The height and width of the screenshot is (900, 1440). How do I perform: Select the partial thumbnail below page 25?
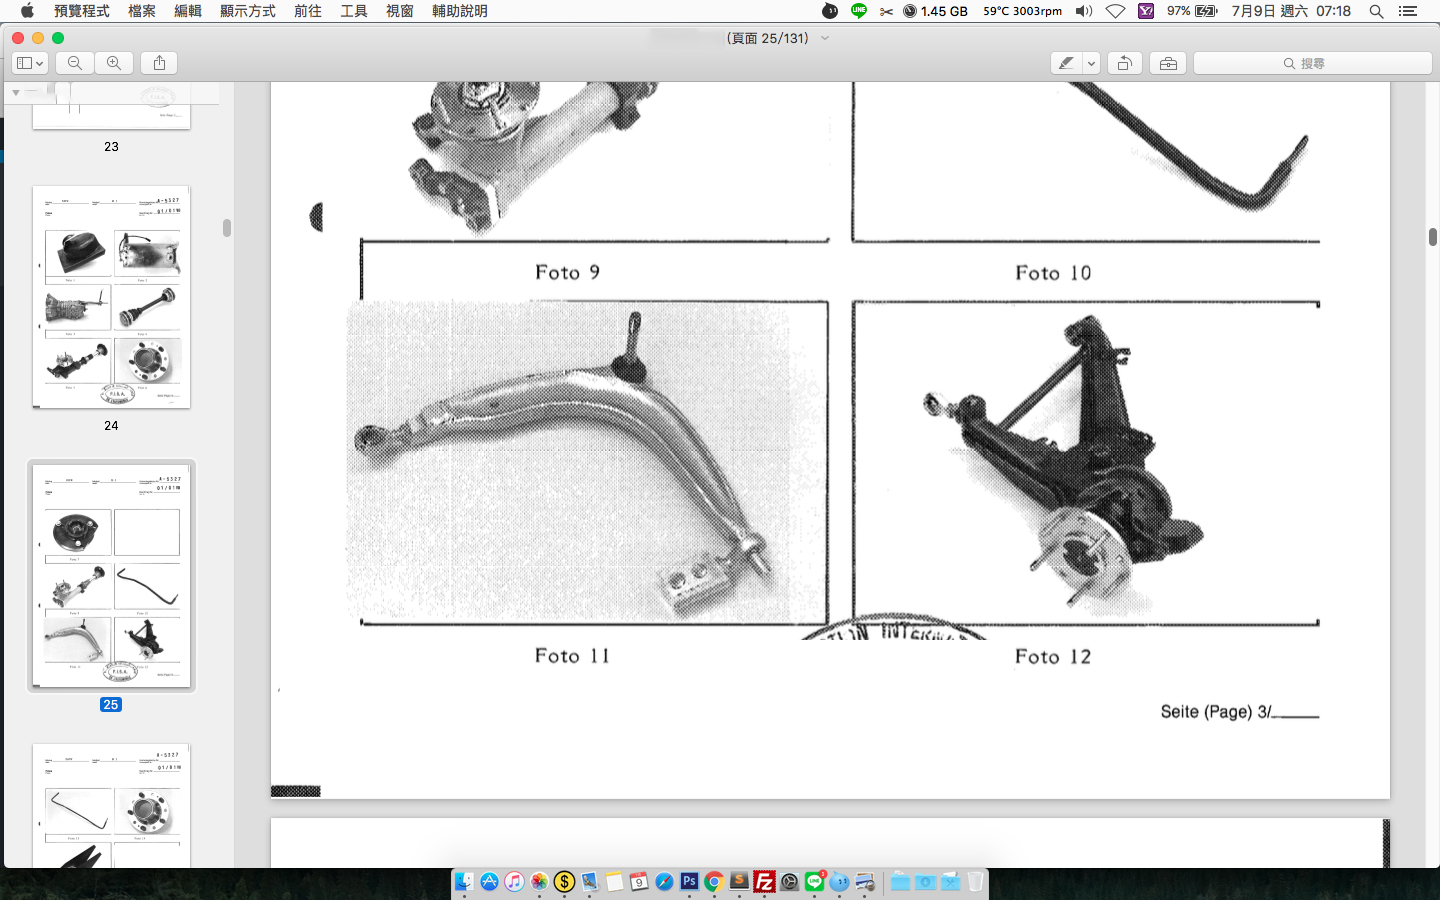pos(111,805)
